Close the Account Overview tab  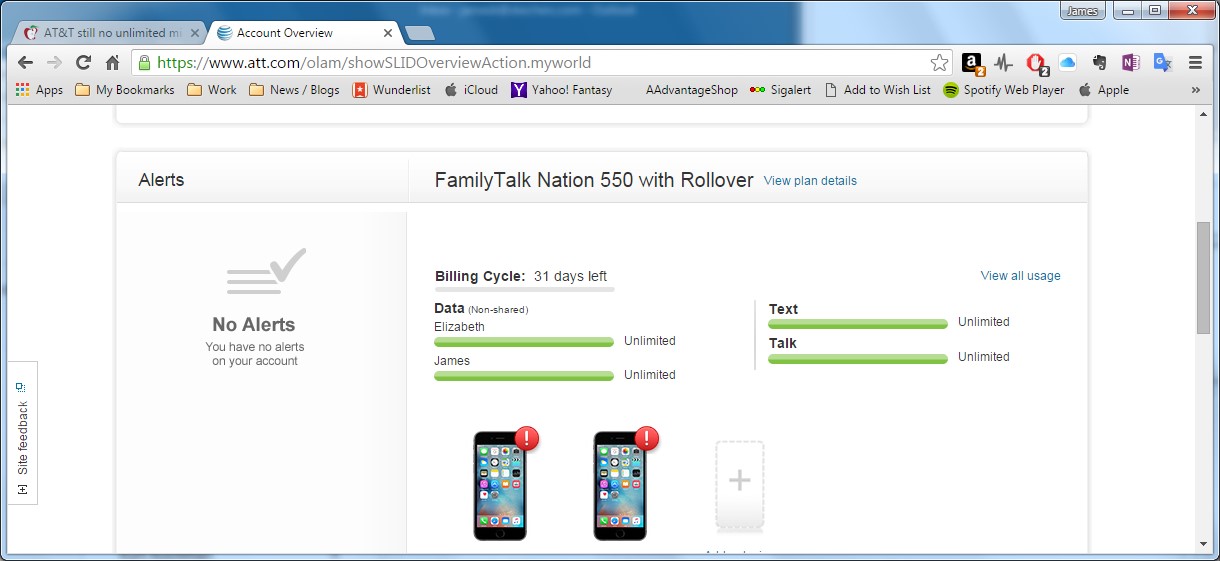click(x=388, y=33)
